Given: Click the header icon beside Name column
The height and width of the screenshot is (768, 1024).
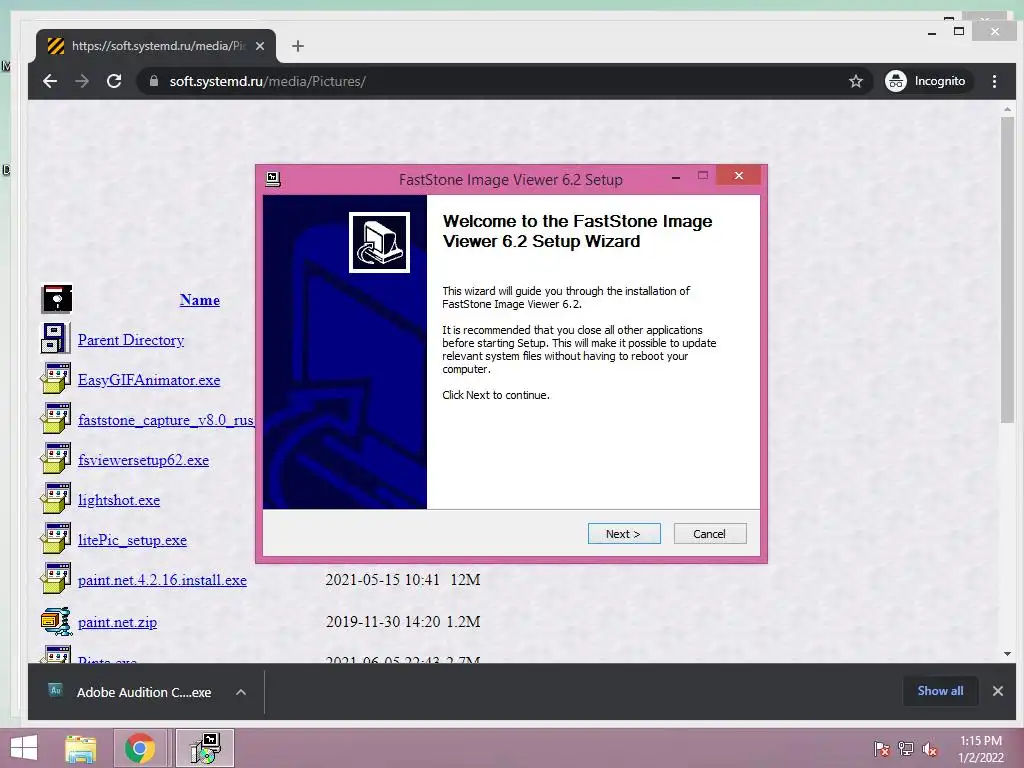Looking at the screenshot, I should tap(57, 298).
